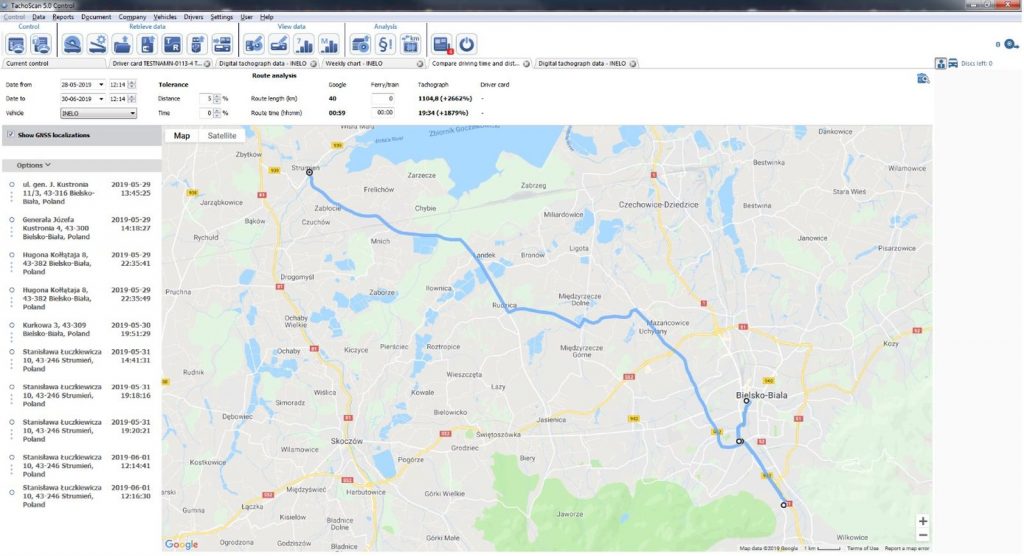Open the Terms of Use link on map

(863, 549)
